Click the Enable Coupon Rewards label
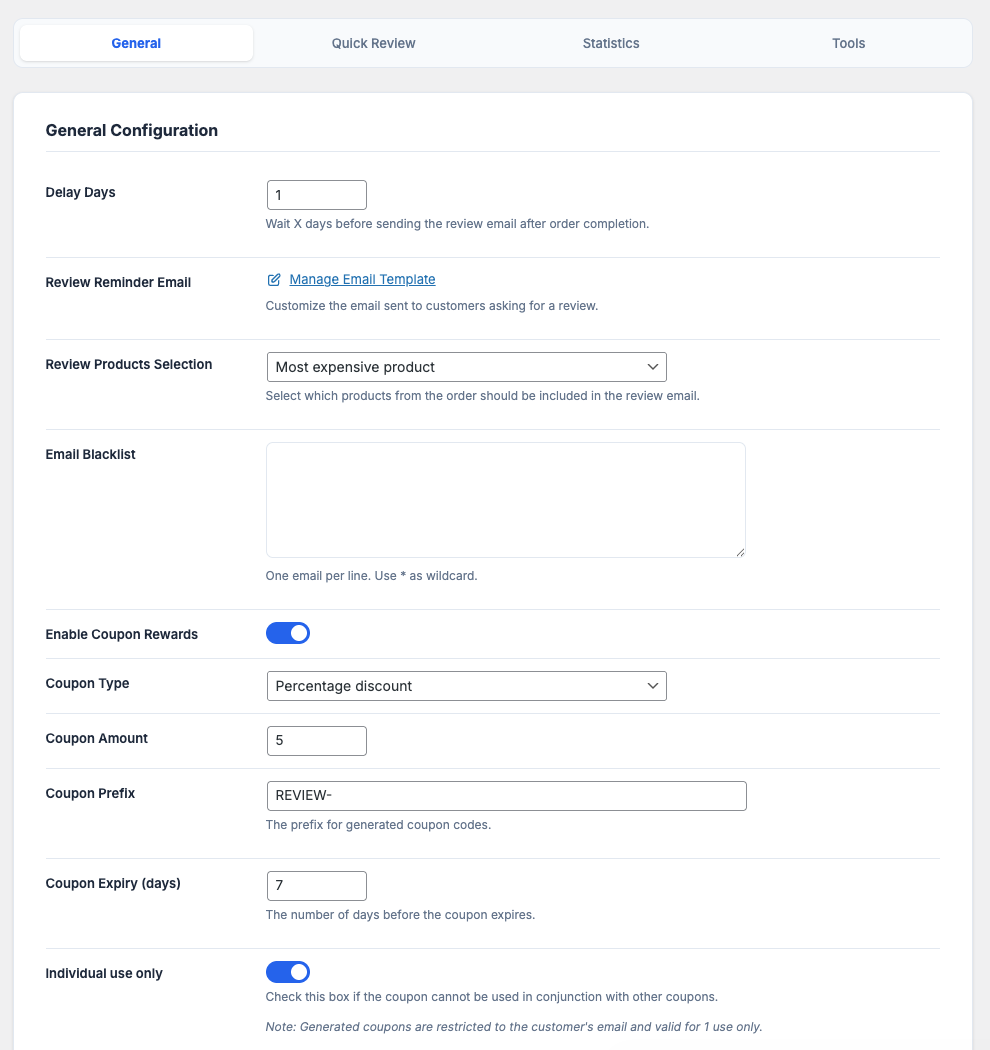This screenshot has width=990, height=1050. 122,635
